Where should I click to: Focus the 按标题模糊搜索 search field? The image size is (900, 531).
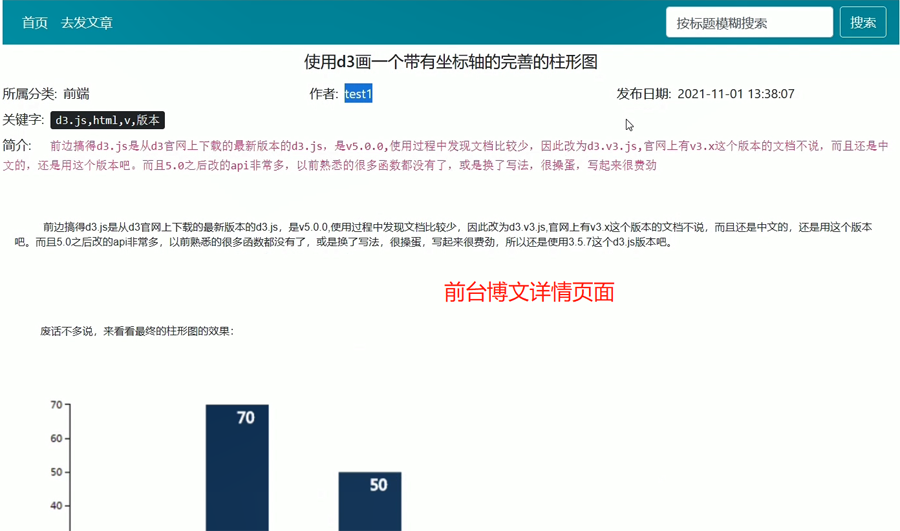pos(749,22)
